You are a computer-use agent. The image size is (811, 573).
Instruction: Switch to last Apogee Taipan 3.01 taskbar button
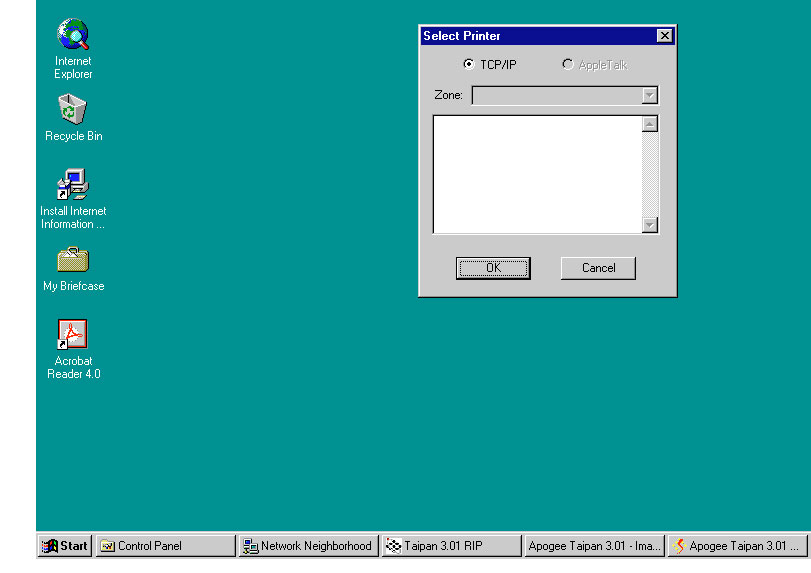(738, 546)
